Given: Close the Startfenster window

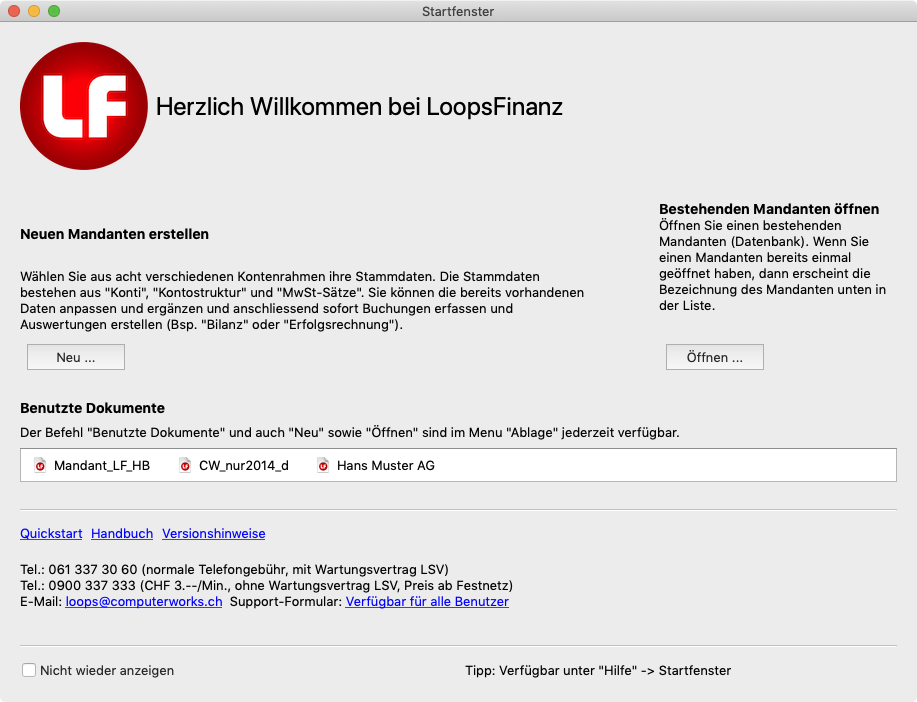Looking at the screenshot, I should (x=14, y=11).
